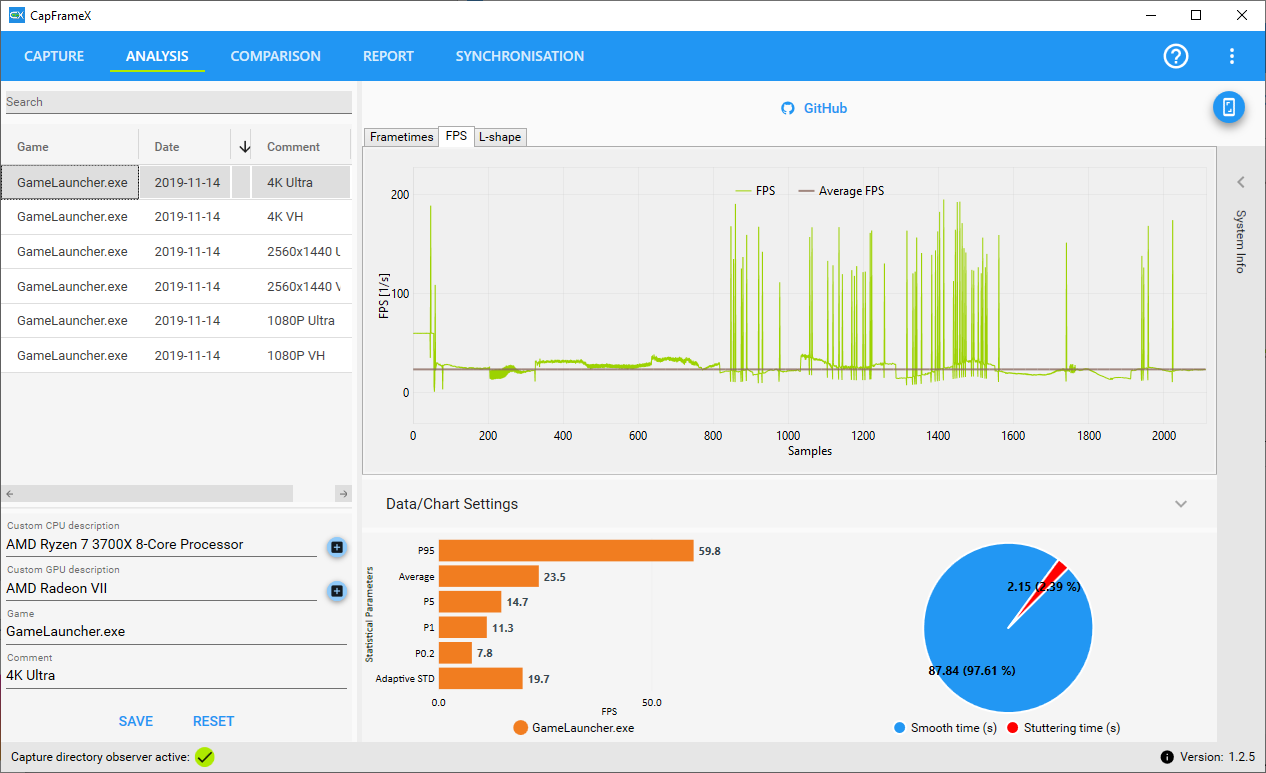Select the 4K Ultra record row

pyautogui.click(x=176, y=183)
